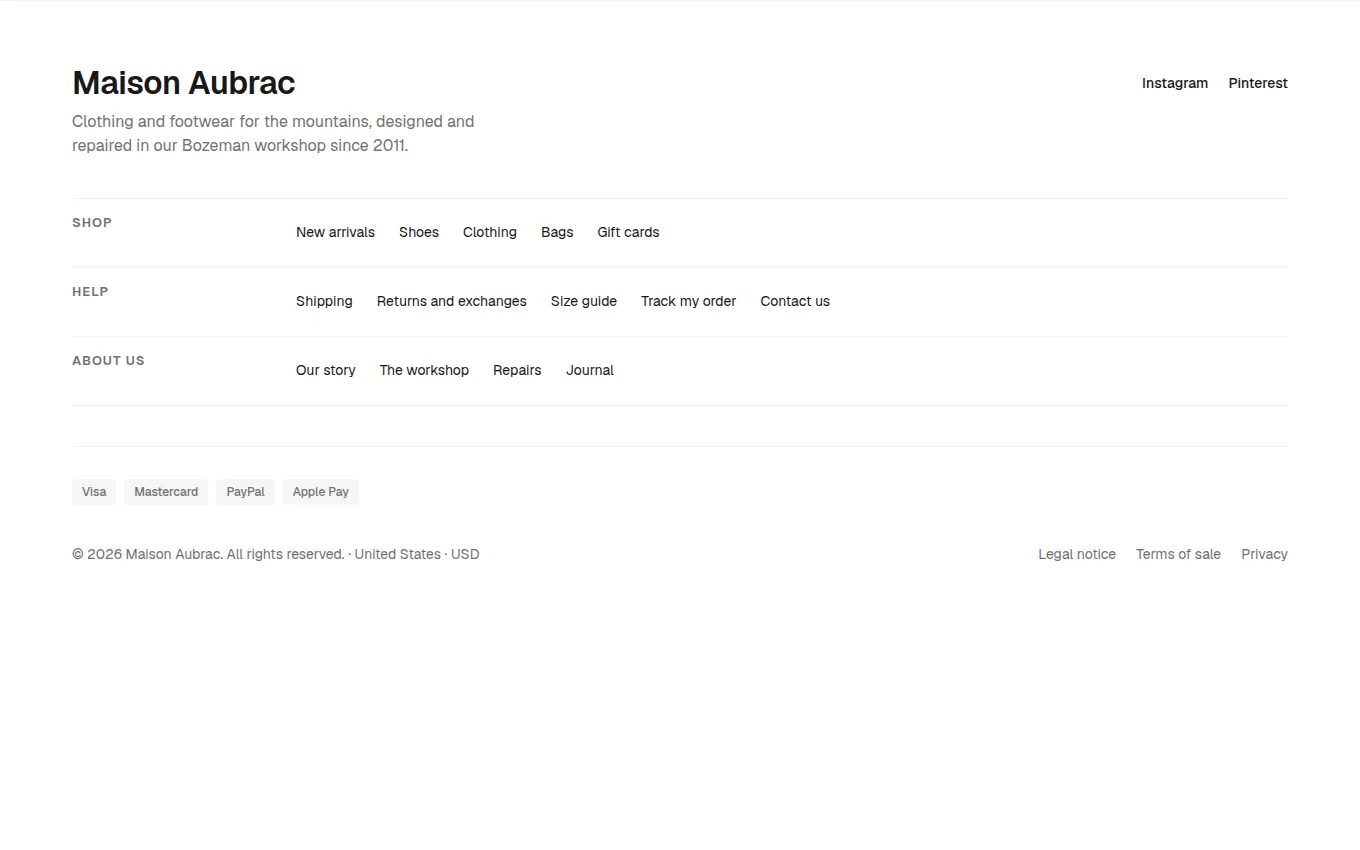Open the Size guide

click(584, 301)
